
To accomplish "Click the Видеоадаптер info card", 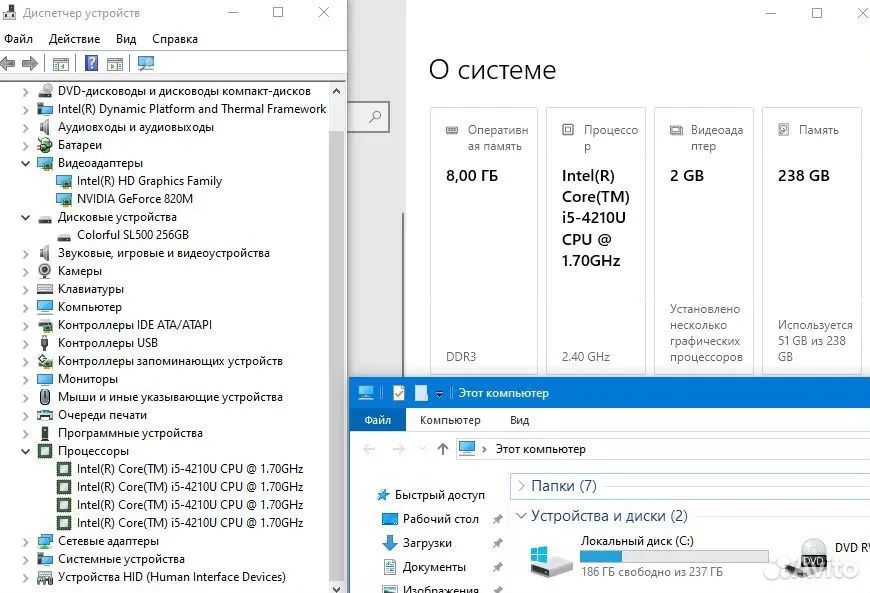I will [x=704, y=241].
